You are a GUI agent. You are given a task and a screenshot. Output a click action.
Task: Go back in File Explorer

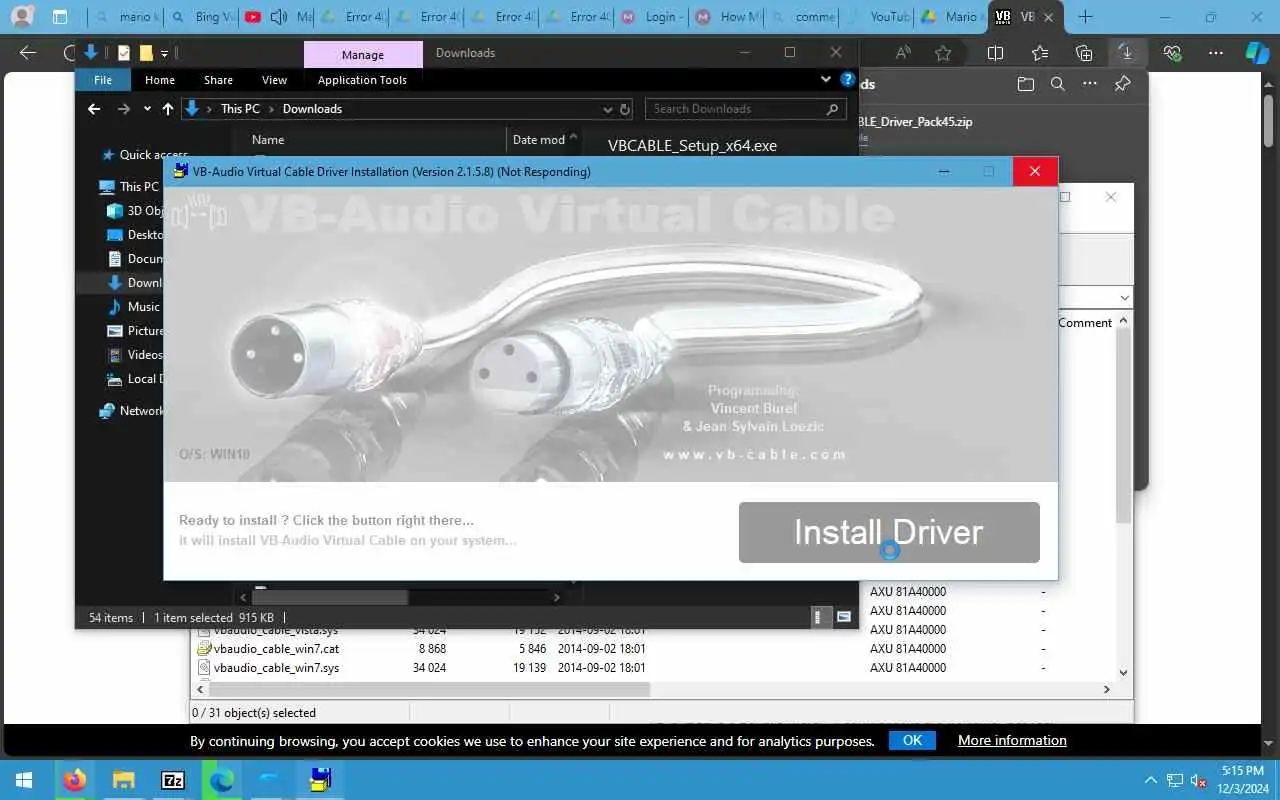pos(94,109)
